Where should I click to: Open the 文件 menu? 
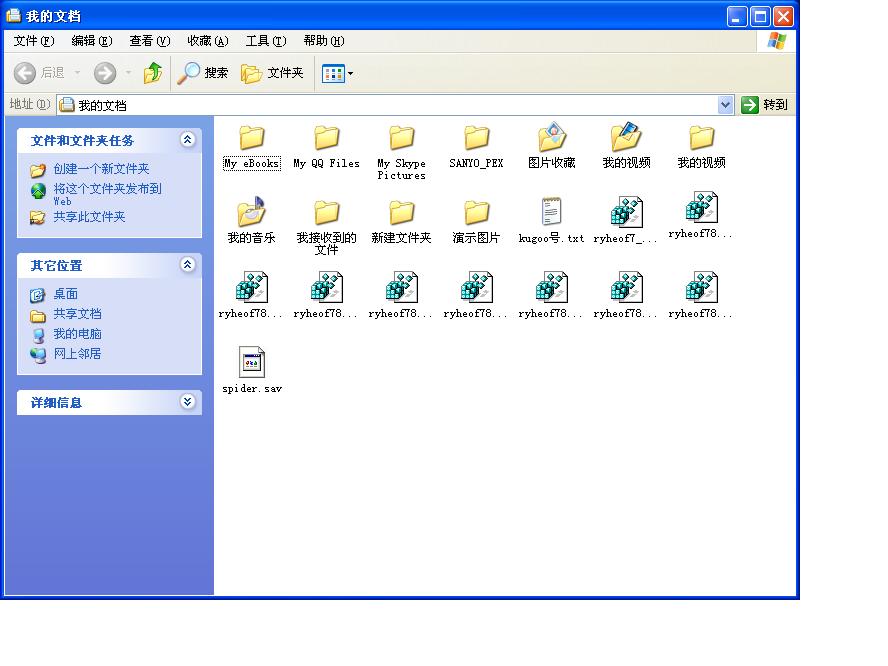coord(33,41)
